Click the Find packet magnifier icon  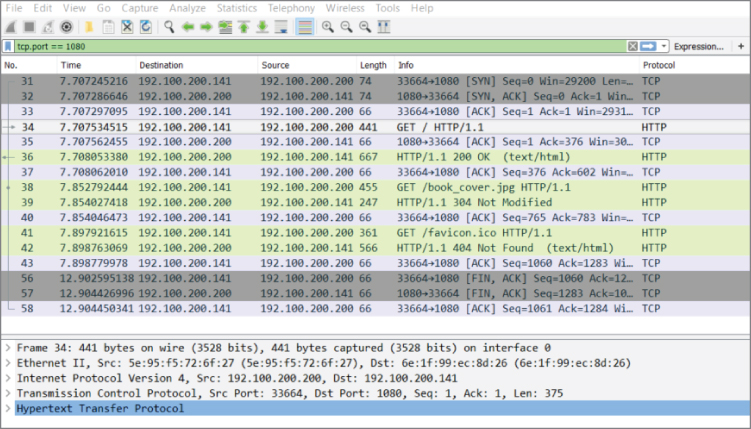pyautogui.click(x=169, y=27)
